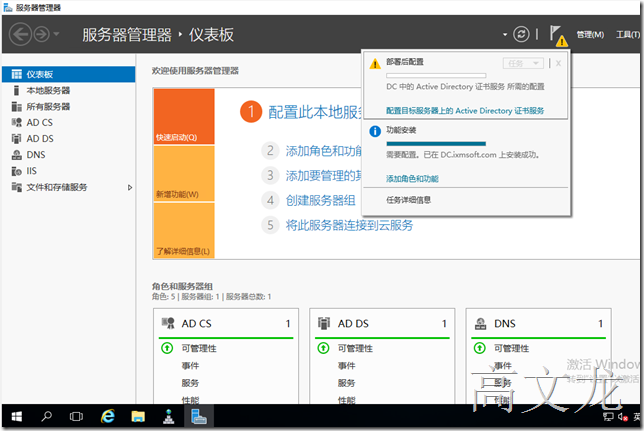Click the IIS sidebar icon
This screenshot has width=644, height=431.
(x=16, y=171)
